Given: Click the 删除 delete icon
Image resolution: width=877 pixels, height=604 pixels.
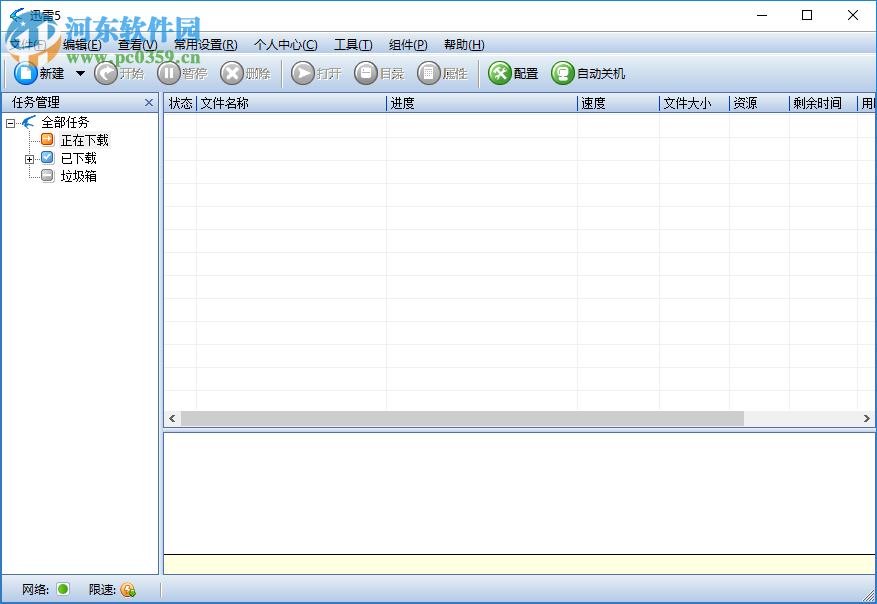Looking at the screenshot, I should [233, 72].
